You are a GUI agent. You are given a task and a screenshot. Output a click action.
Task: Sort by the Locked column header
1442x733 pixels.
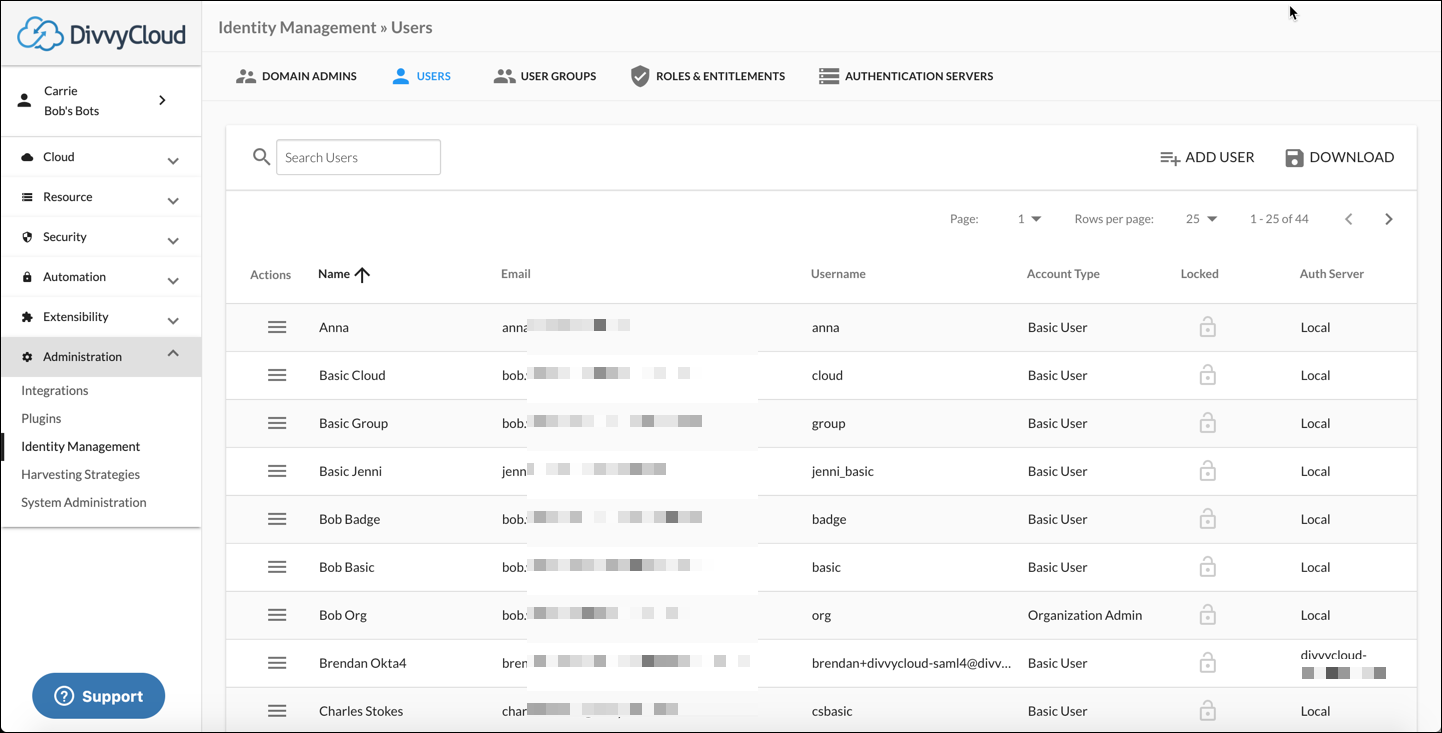coord(1199,274)
